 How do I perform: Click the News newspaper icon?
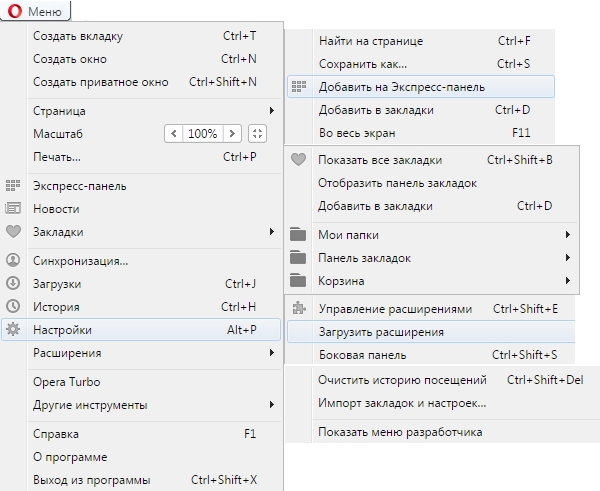coord(13,208)
